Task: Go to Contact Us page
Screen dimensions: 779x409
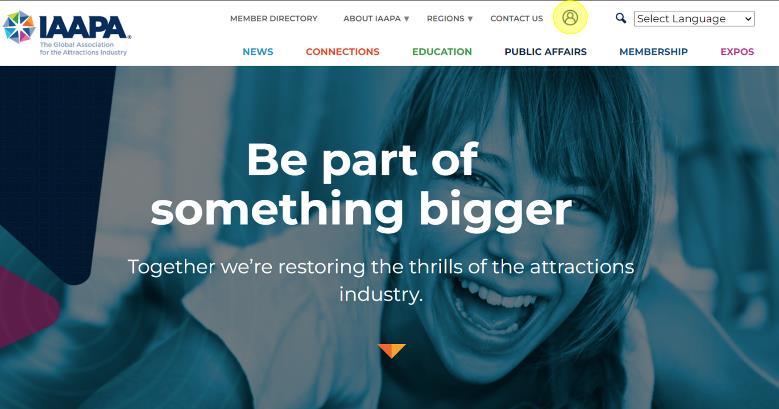Action: point(517,18)
